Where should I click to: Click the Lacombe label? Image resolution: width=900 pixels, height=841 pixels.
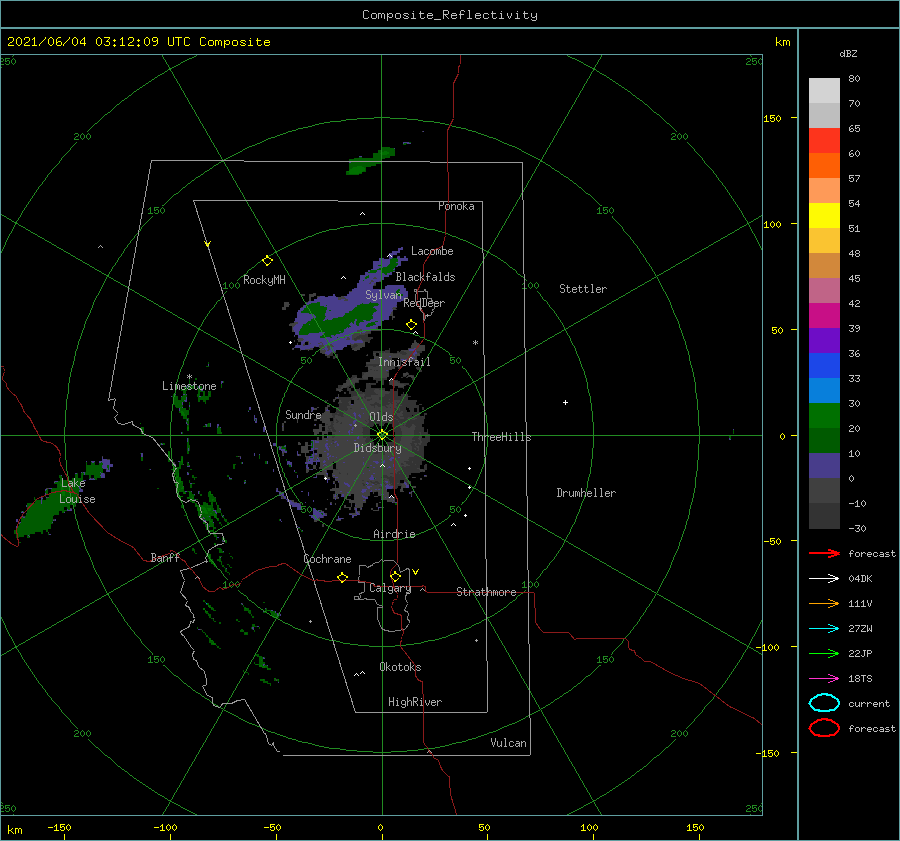tap(432, 251)
